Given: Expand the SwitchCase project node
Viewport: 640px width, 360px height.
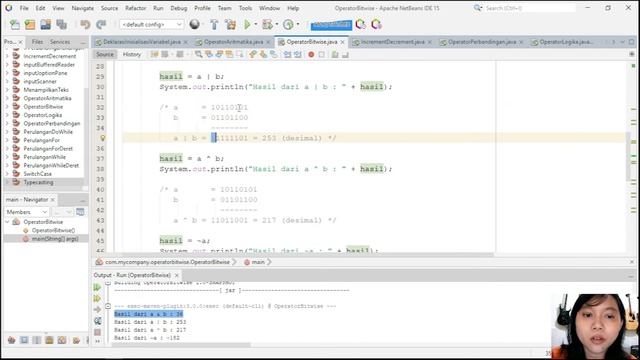Looking at the screenshot, I should (x=7, y=174).
